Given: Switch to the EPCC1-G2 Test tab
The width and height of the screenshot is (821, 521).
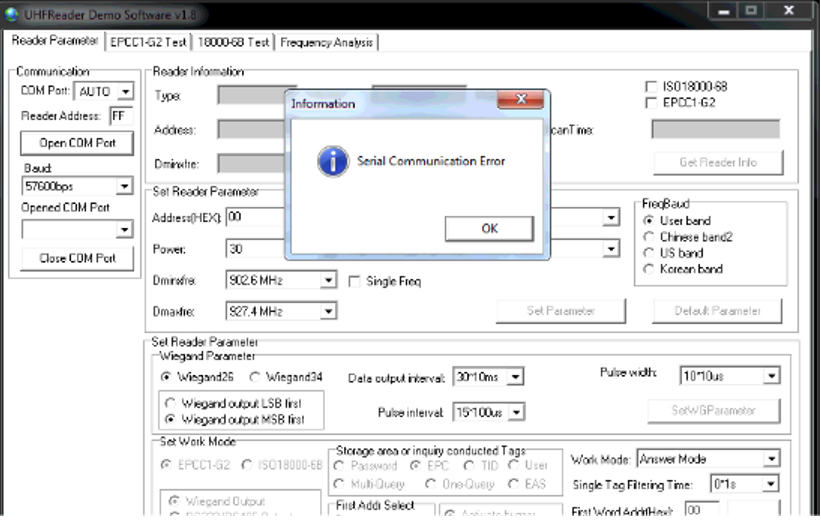Looking at the screenshot, I should point(149,42).
